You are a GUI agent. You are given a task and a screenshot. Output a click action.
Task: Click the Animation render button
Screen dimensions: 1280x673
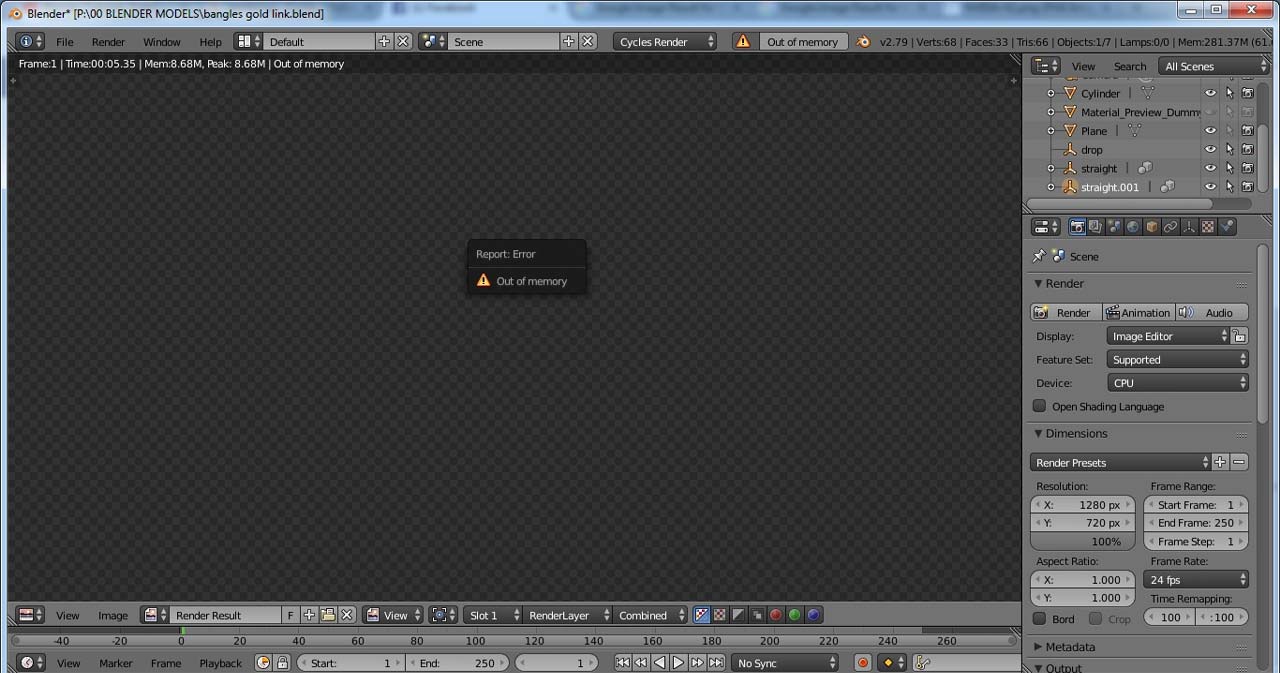[x=1138, y=311]
